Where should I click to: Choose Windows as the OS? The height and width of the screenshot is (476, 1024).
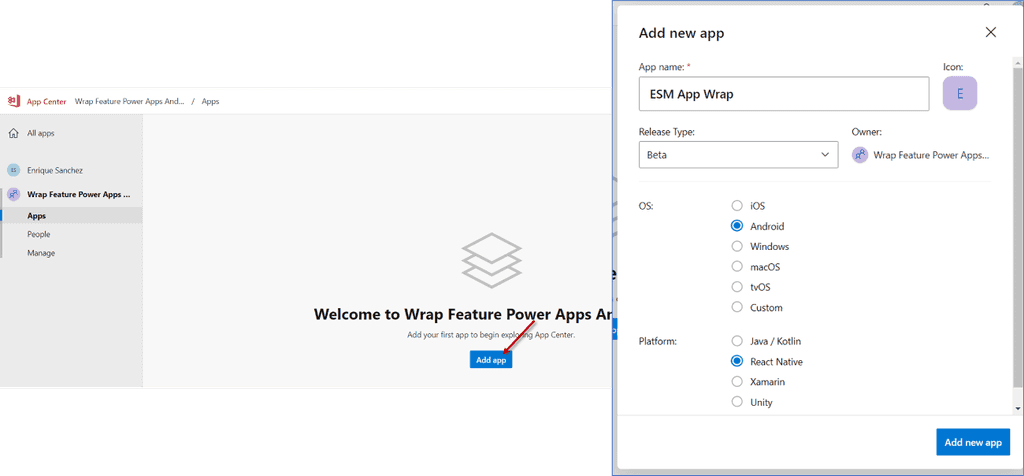[737, 246]
